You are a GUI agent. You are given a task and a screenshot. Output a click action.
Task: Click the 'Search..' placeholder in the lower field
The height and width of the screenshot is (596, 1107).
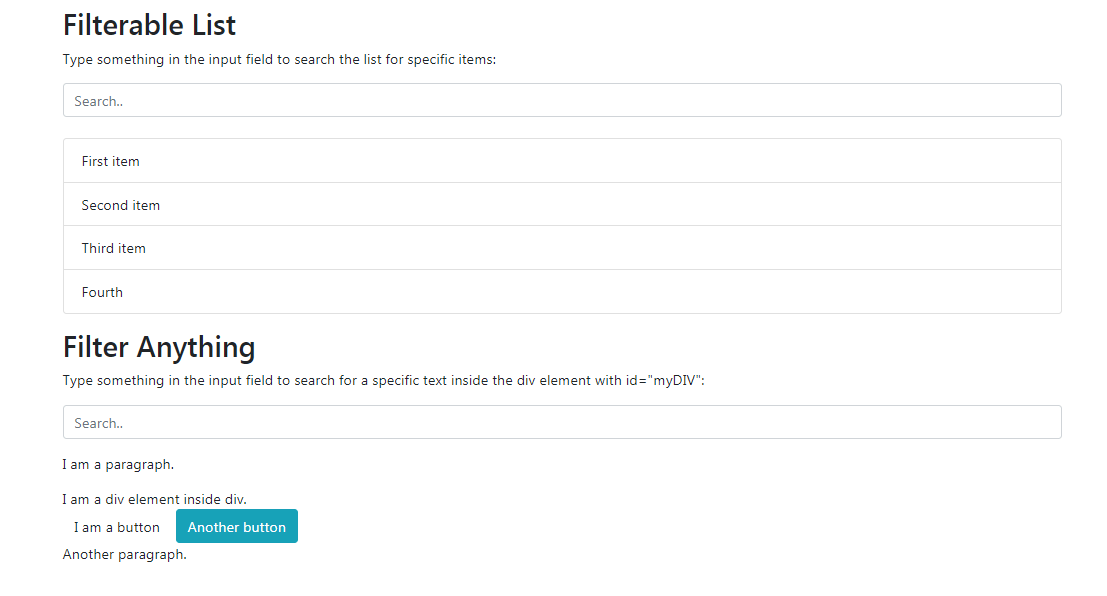pos(98,422)
